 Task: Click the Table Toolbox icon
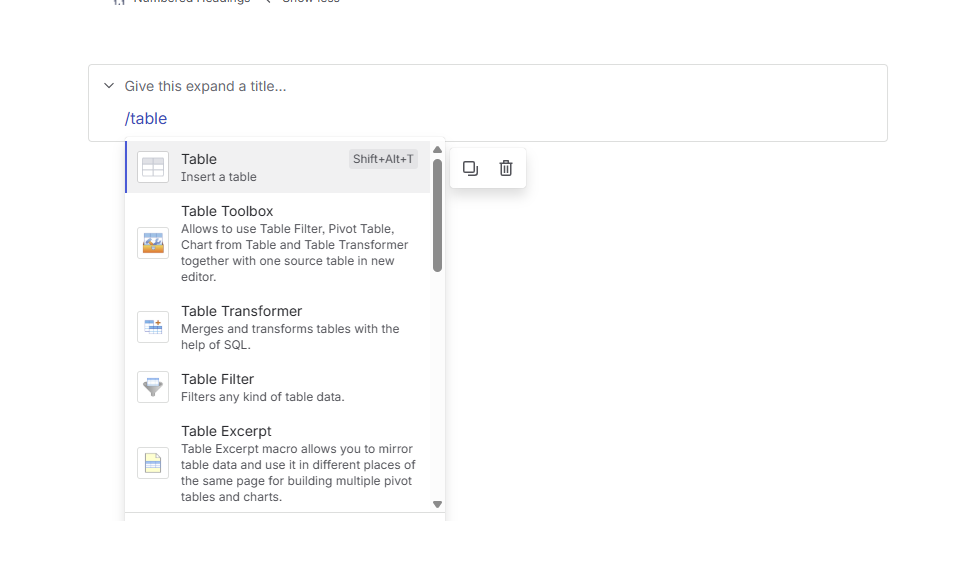pyautogui.click(x=153, y=243)
